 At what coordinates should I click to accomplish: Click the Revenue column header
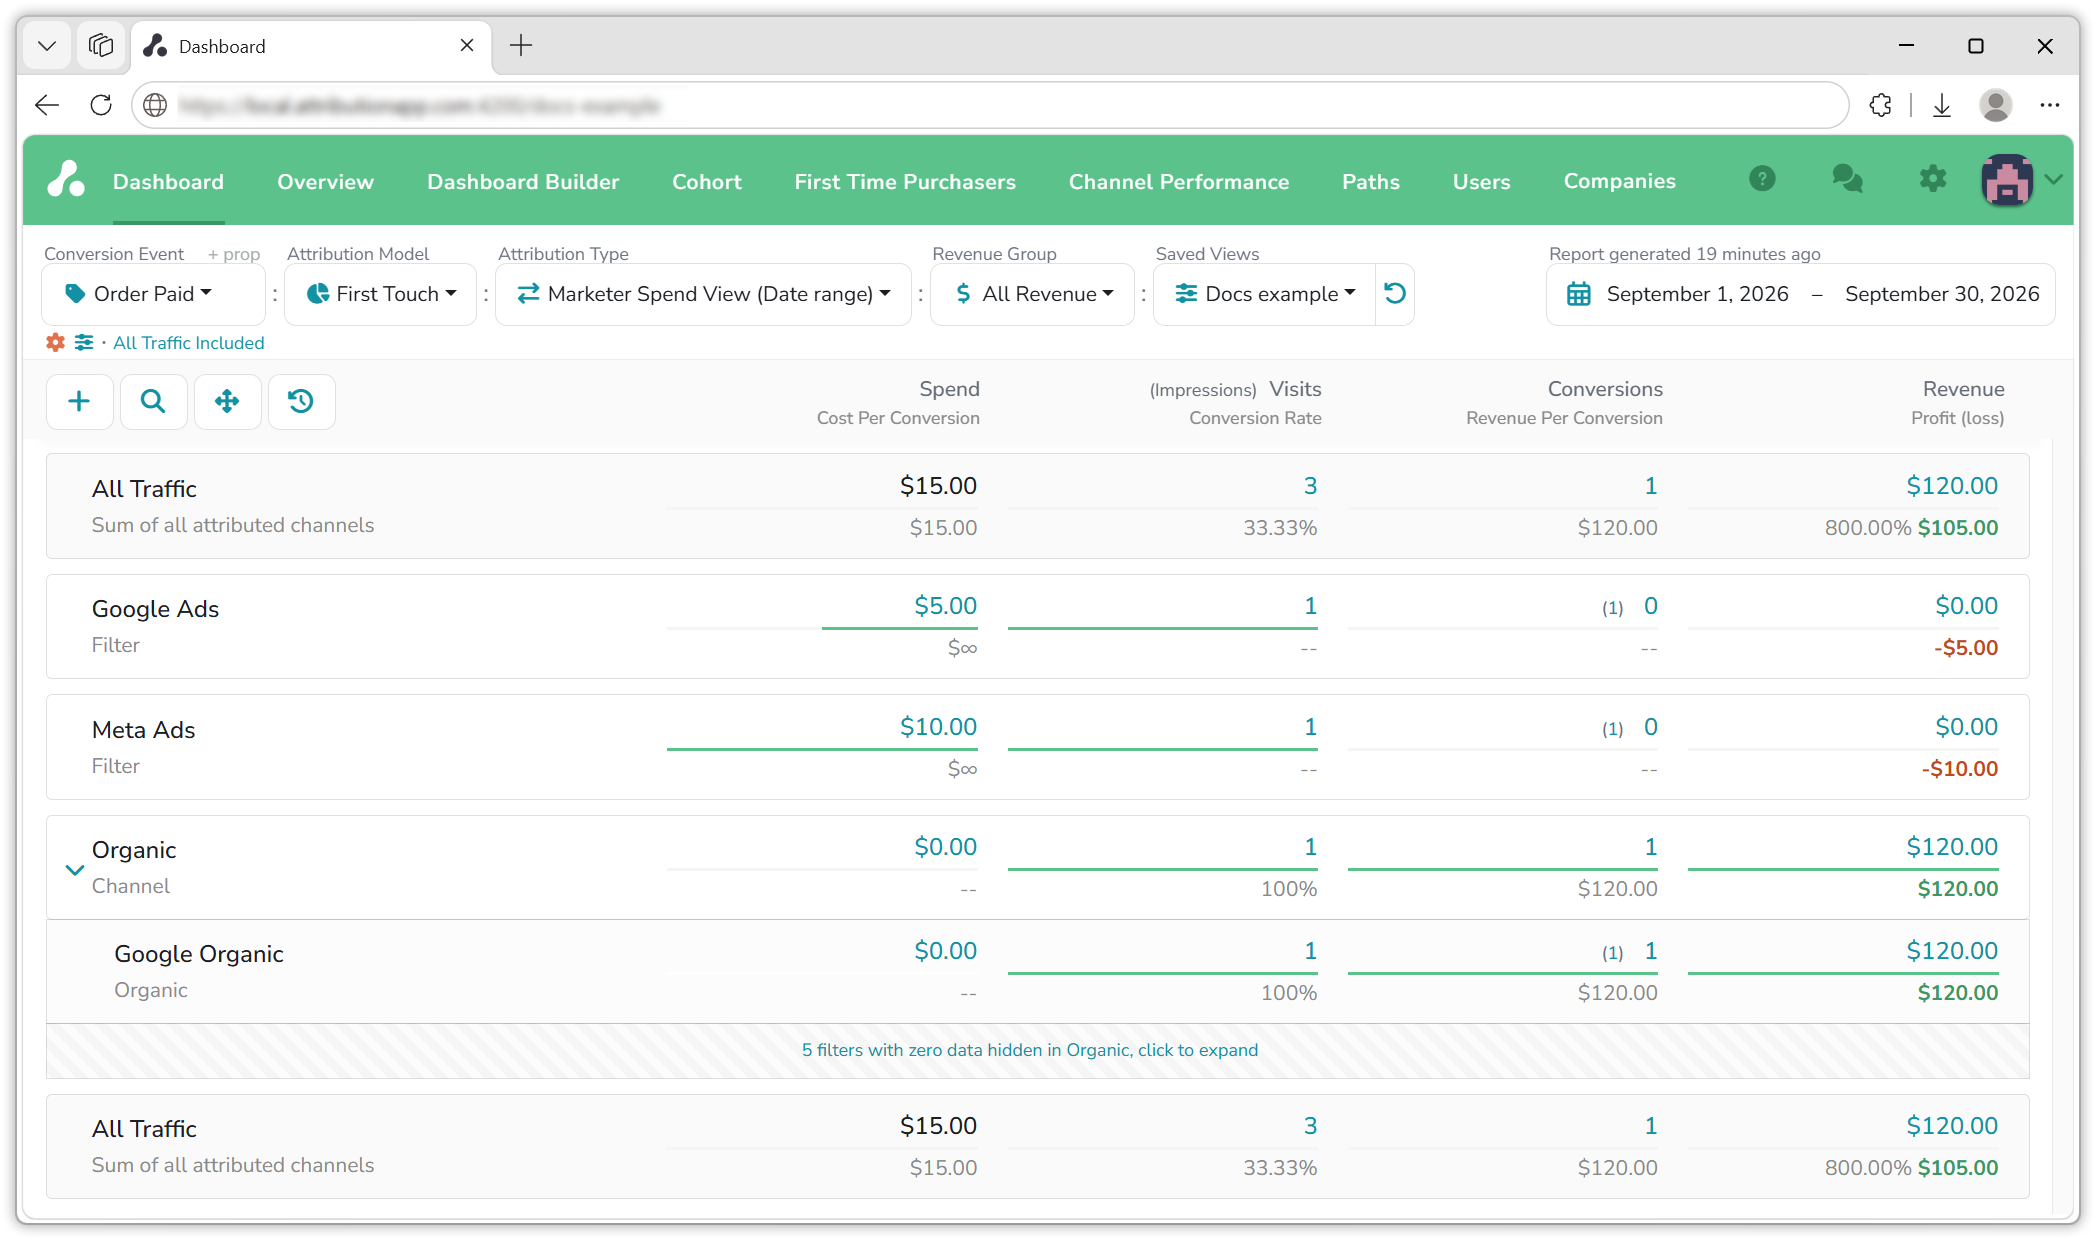(1963, 389)
